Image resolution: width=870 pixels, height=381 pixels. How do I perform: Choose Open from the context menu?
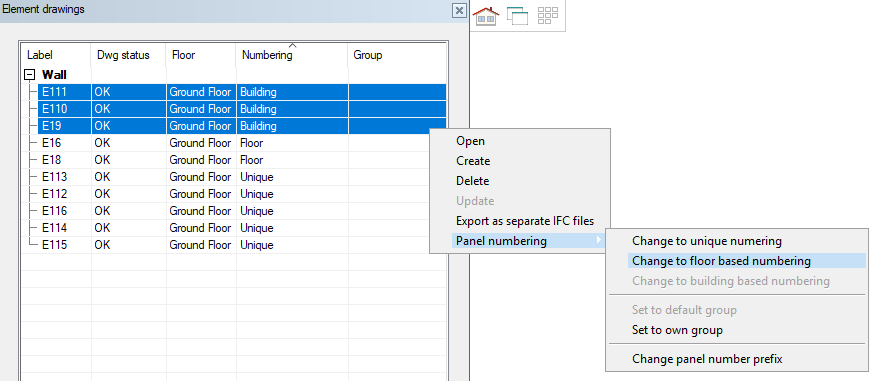[470, 141]
